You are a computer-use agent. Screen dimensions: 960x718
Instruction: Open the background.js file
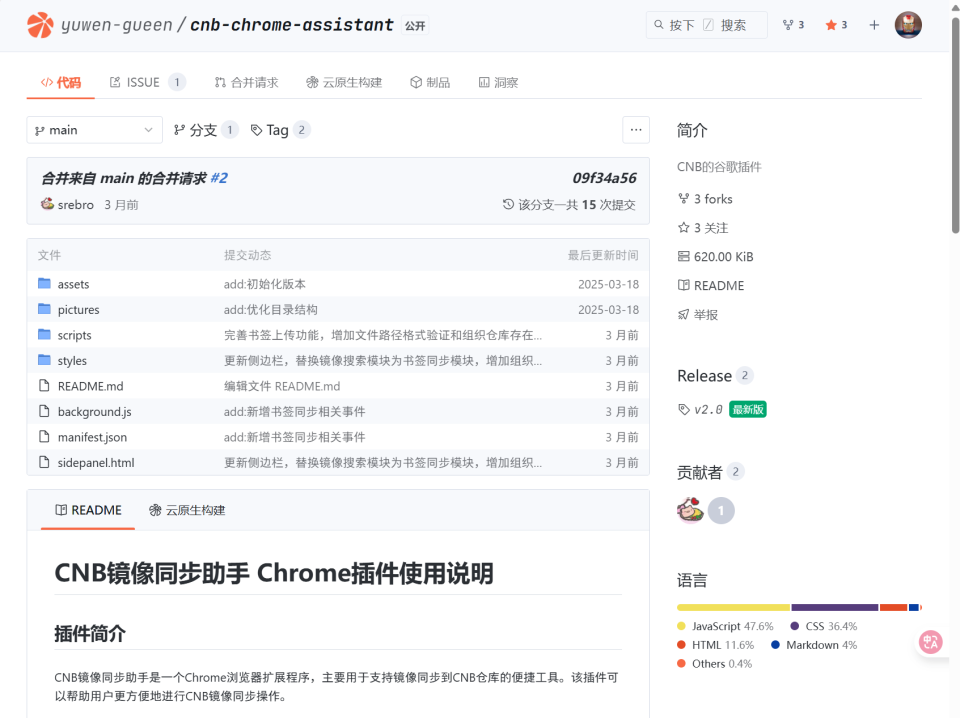click(94, 412)
